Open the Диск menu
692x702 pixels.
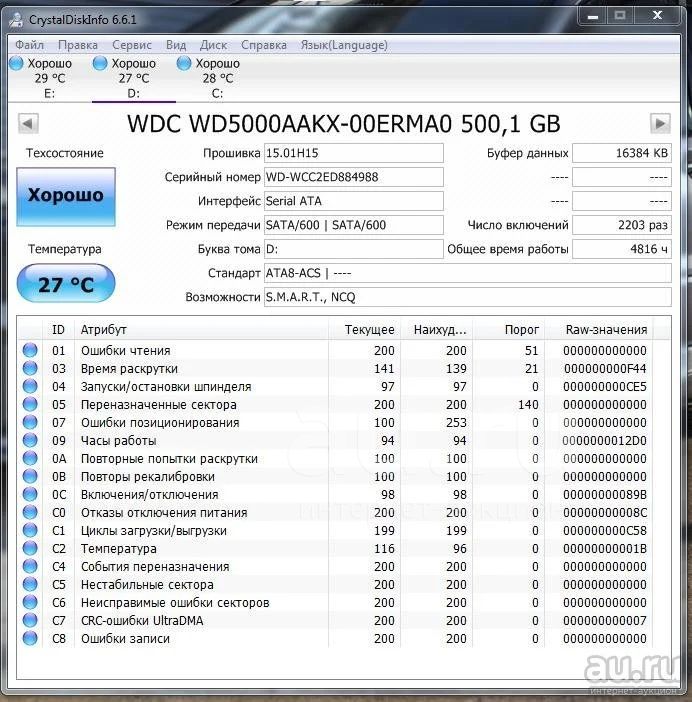(213, 45)
